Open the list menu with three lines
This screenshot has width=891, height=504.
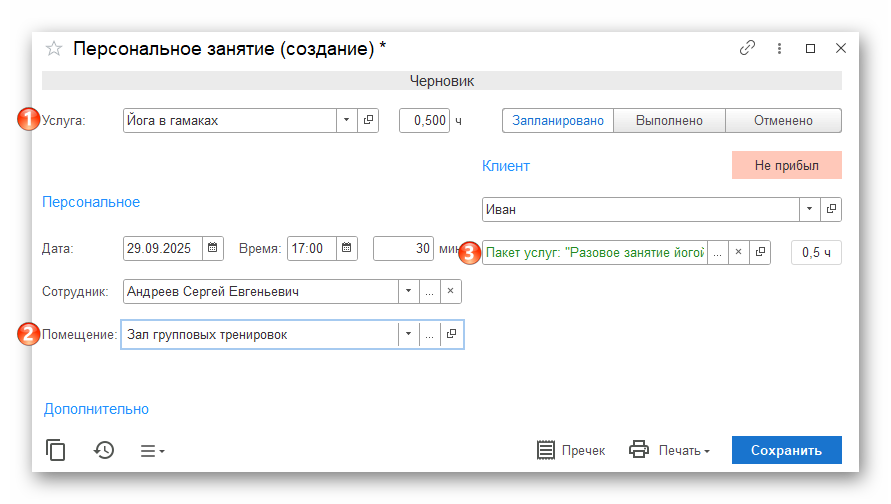pos(152,451)
